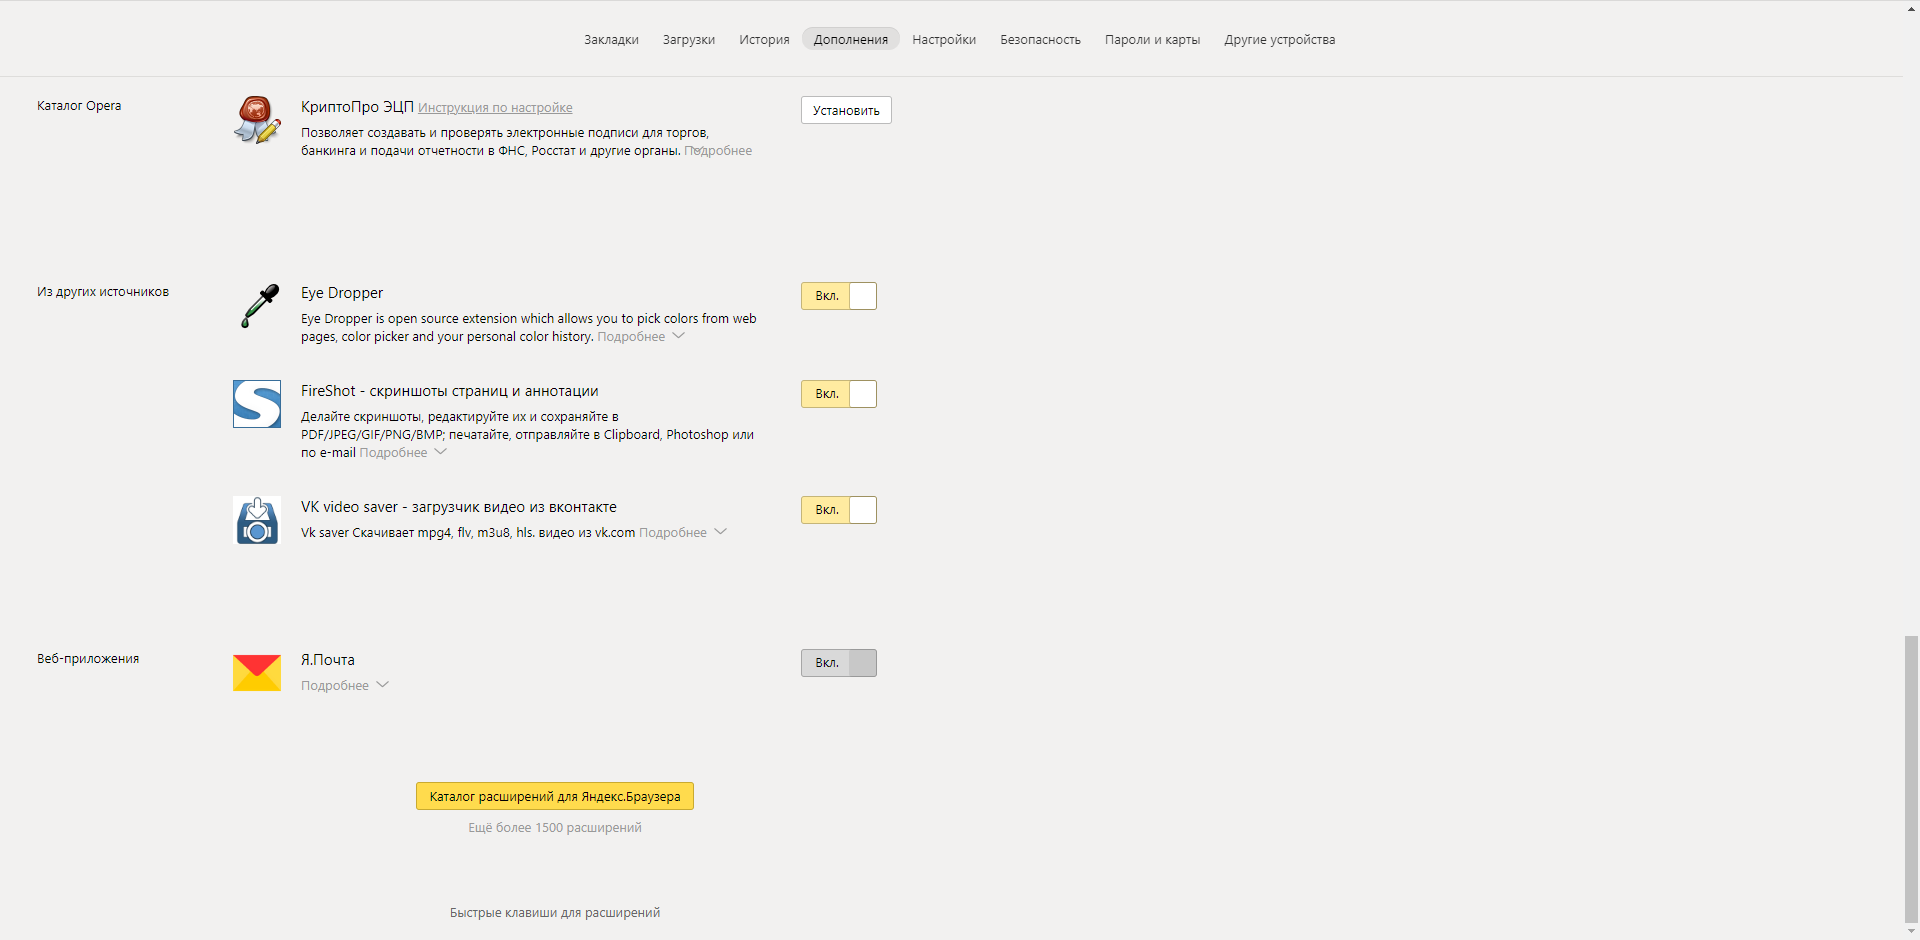Click the КриптоПро ЭЦП title text
The width and height of the screenshot is (1920, 940).
pyautogui.click(x=357, y=107)
